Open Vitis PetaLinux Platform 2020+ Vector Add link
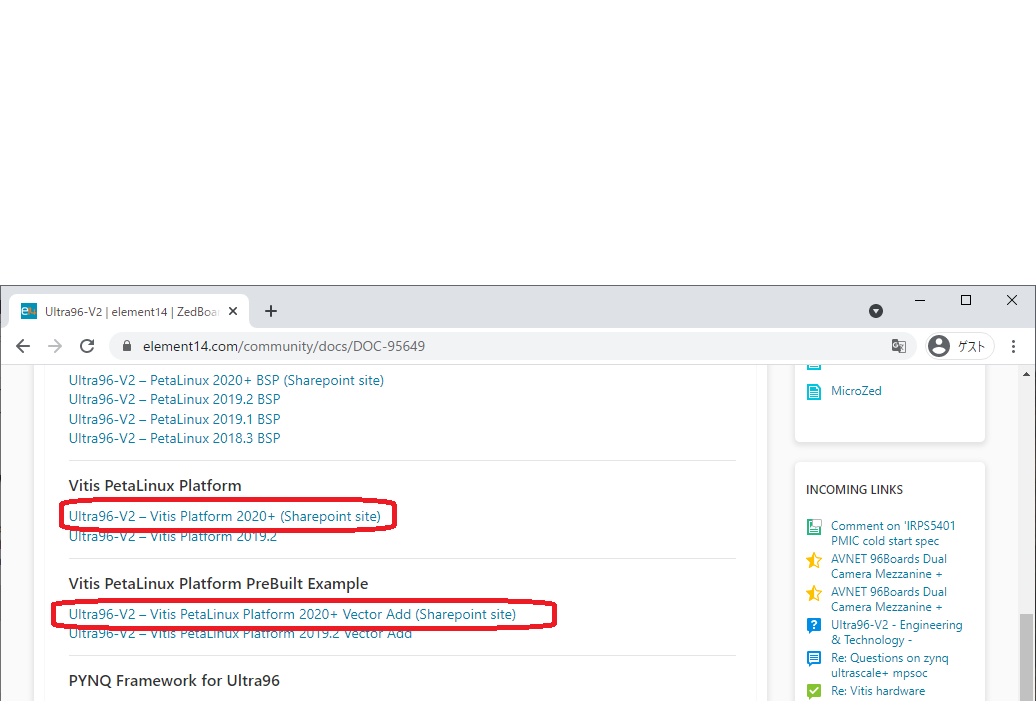 (x=292, y=614)
